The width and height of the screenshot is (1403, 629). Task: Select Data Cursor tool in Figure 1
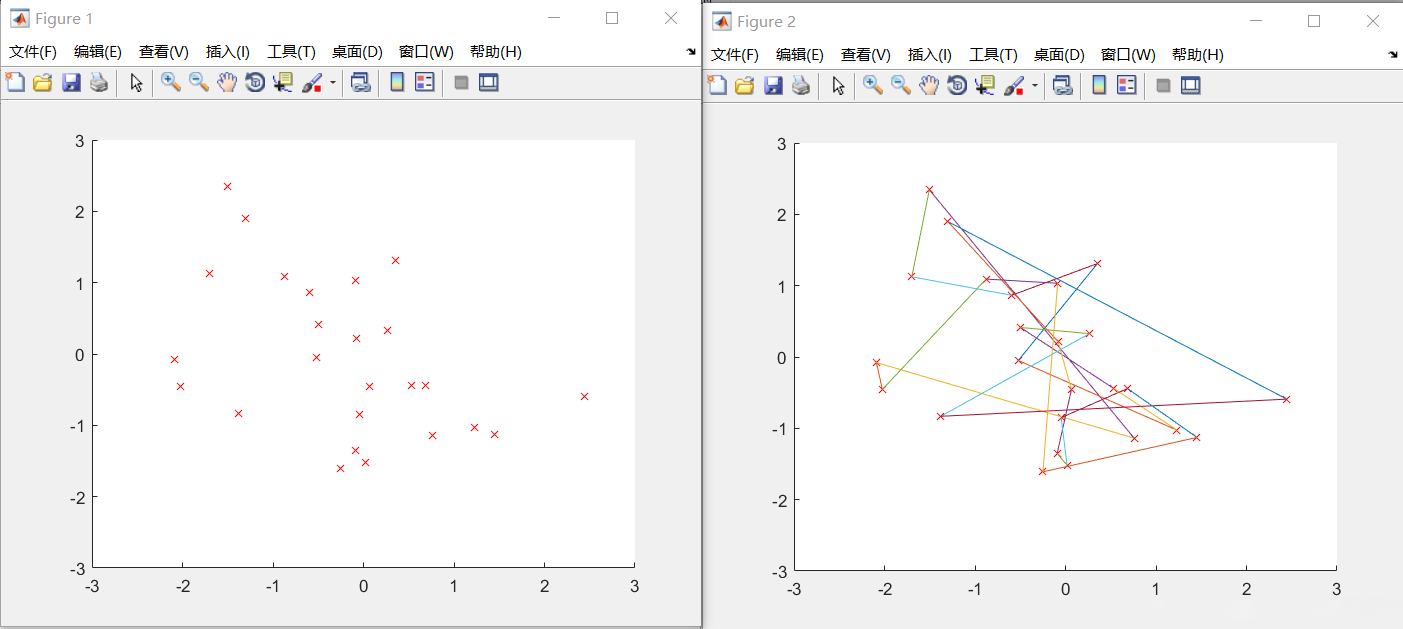pos(283,83)
